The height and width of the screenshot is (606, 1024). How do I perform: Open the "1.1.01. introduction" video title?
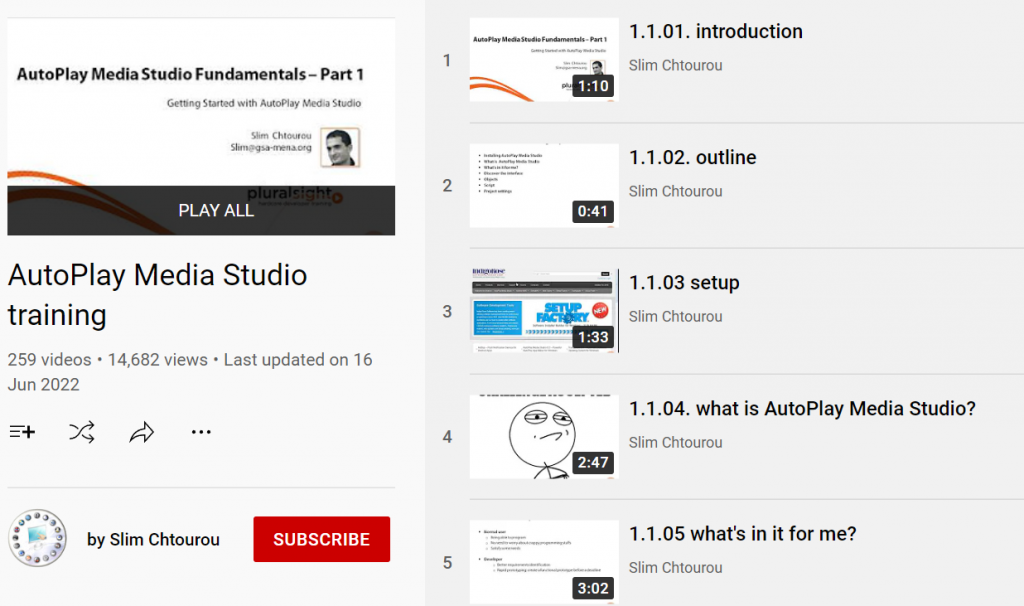click(x=715, y=32)
